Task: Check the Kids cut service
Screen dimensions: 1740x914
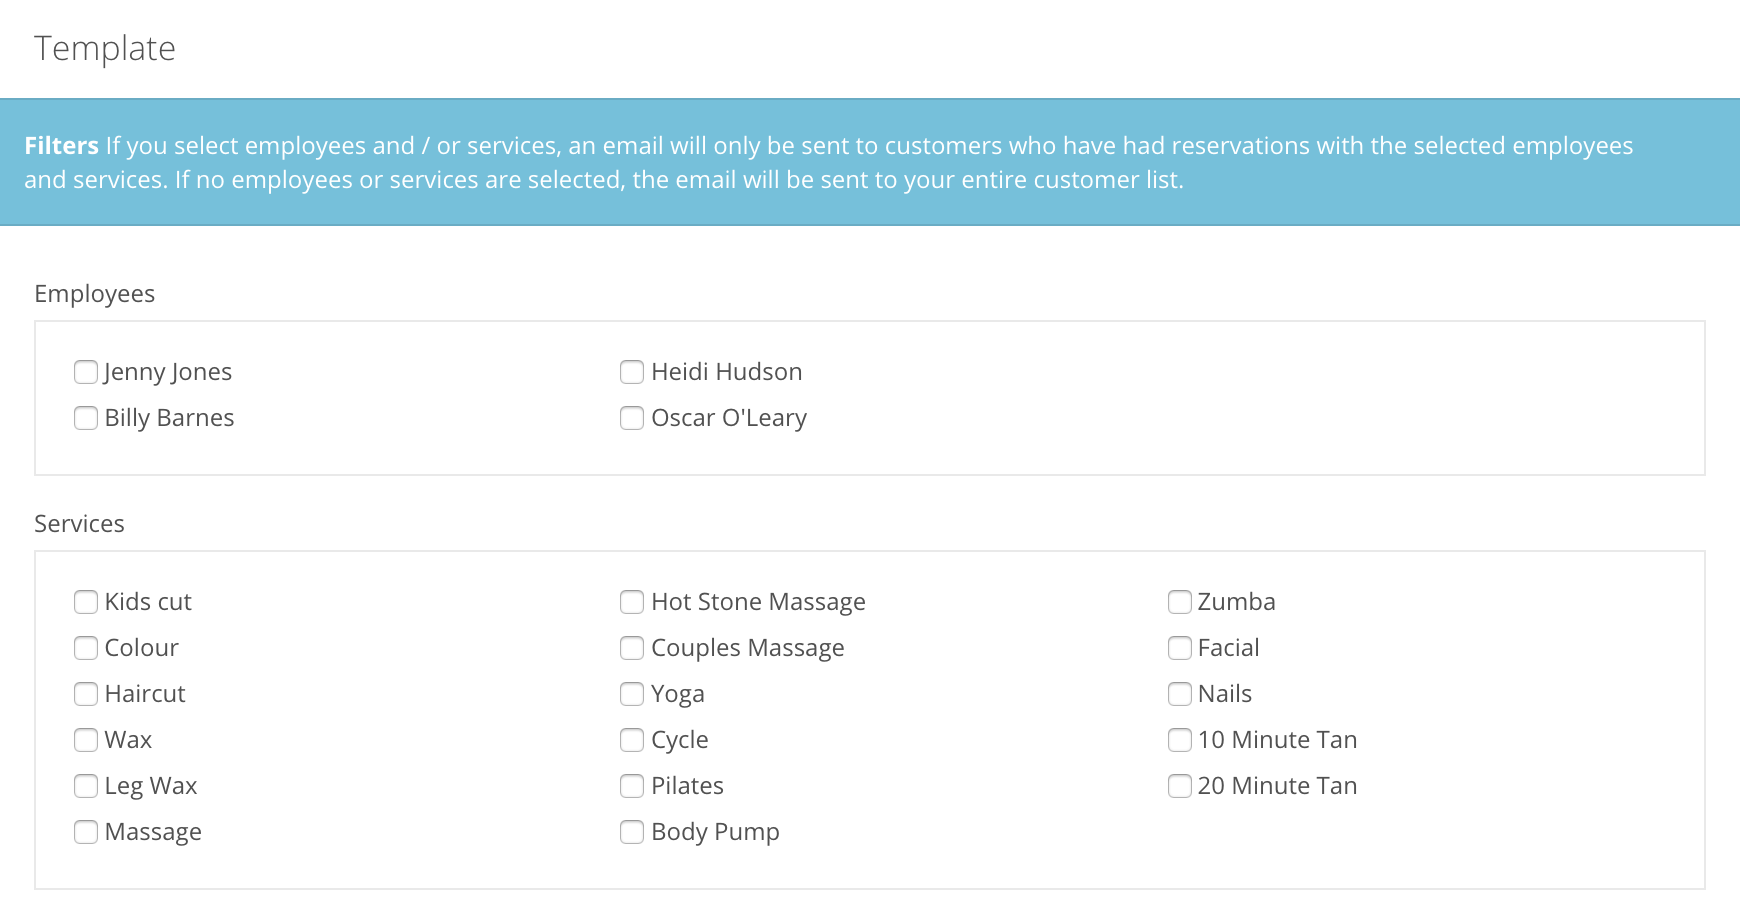Action: pyautogui.click(x=86, y=602)
